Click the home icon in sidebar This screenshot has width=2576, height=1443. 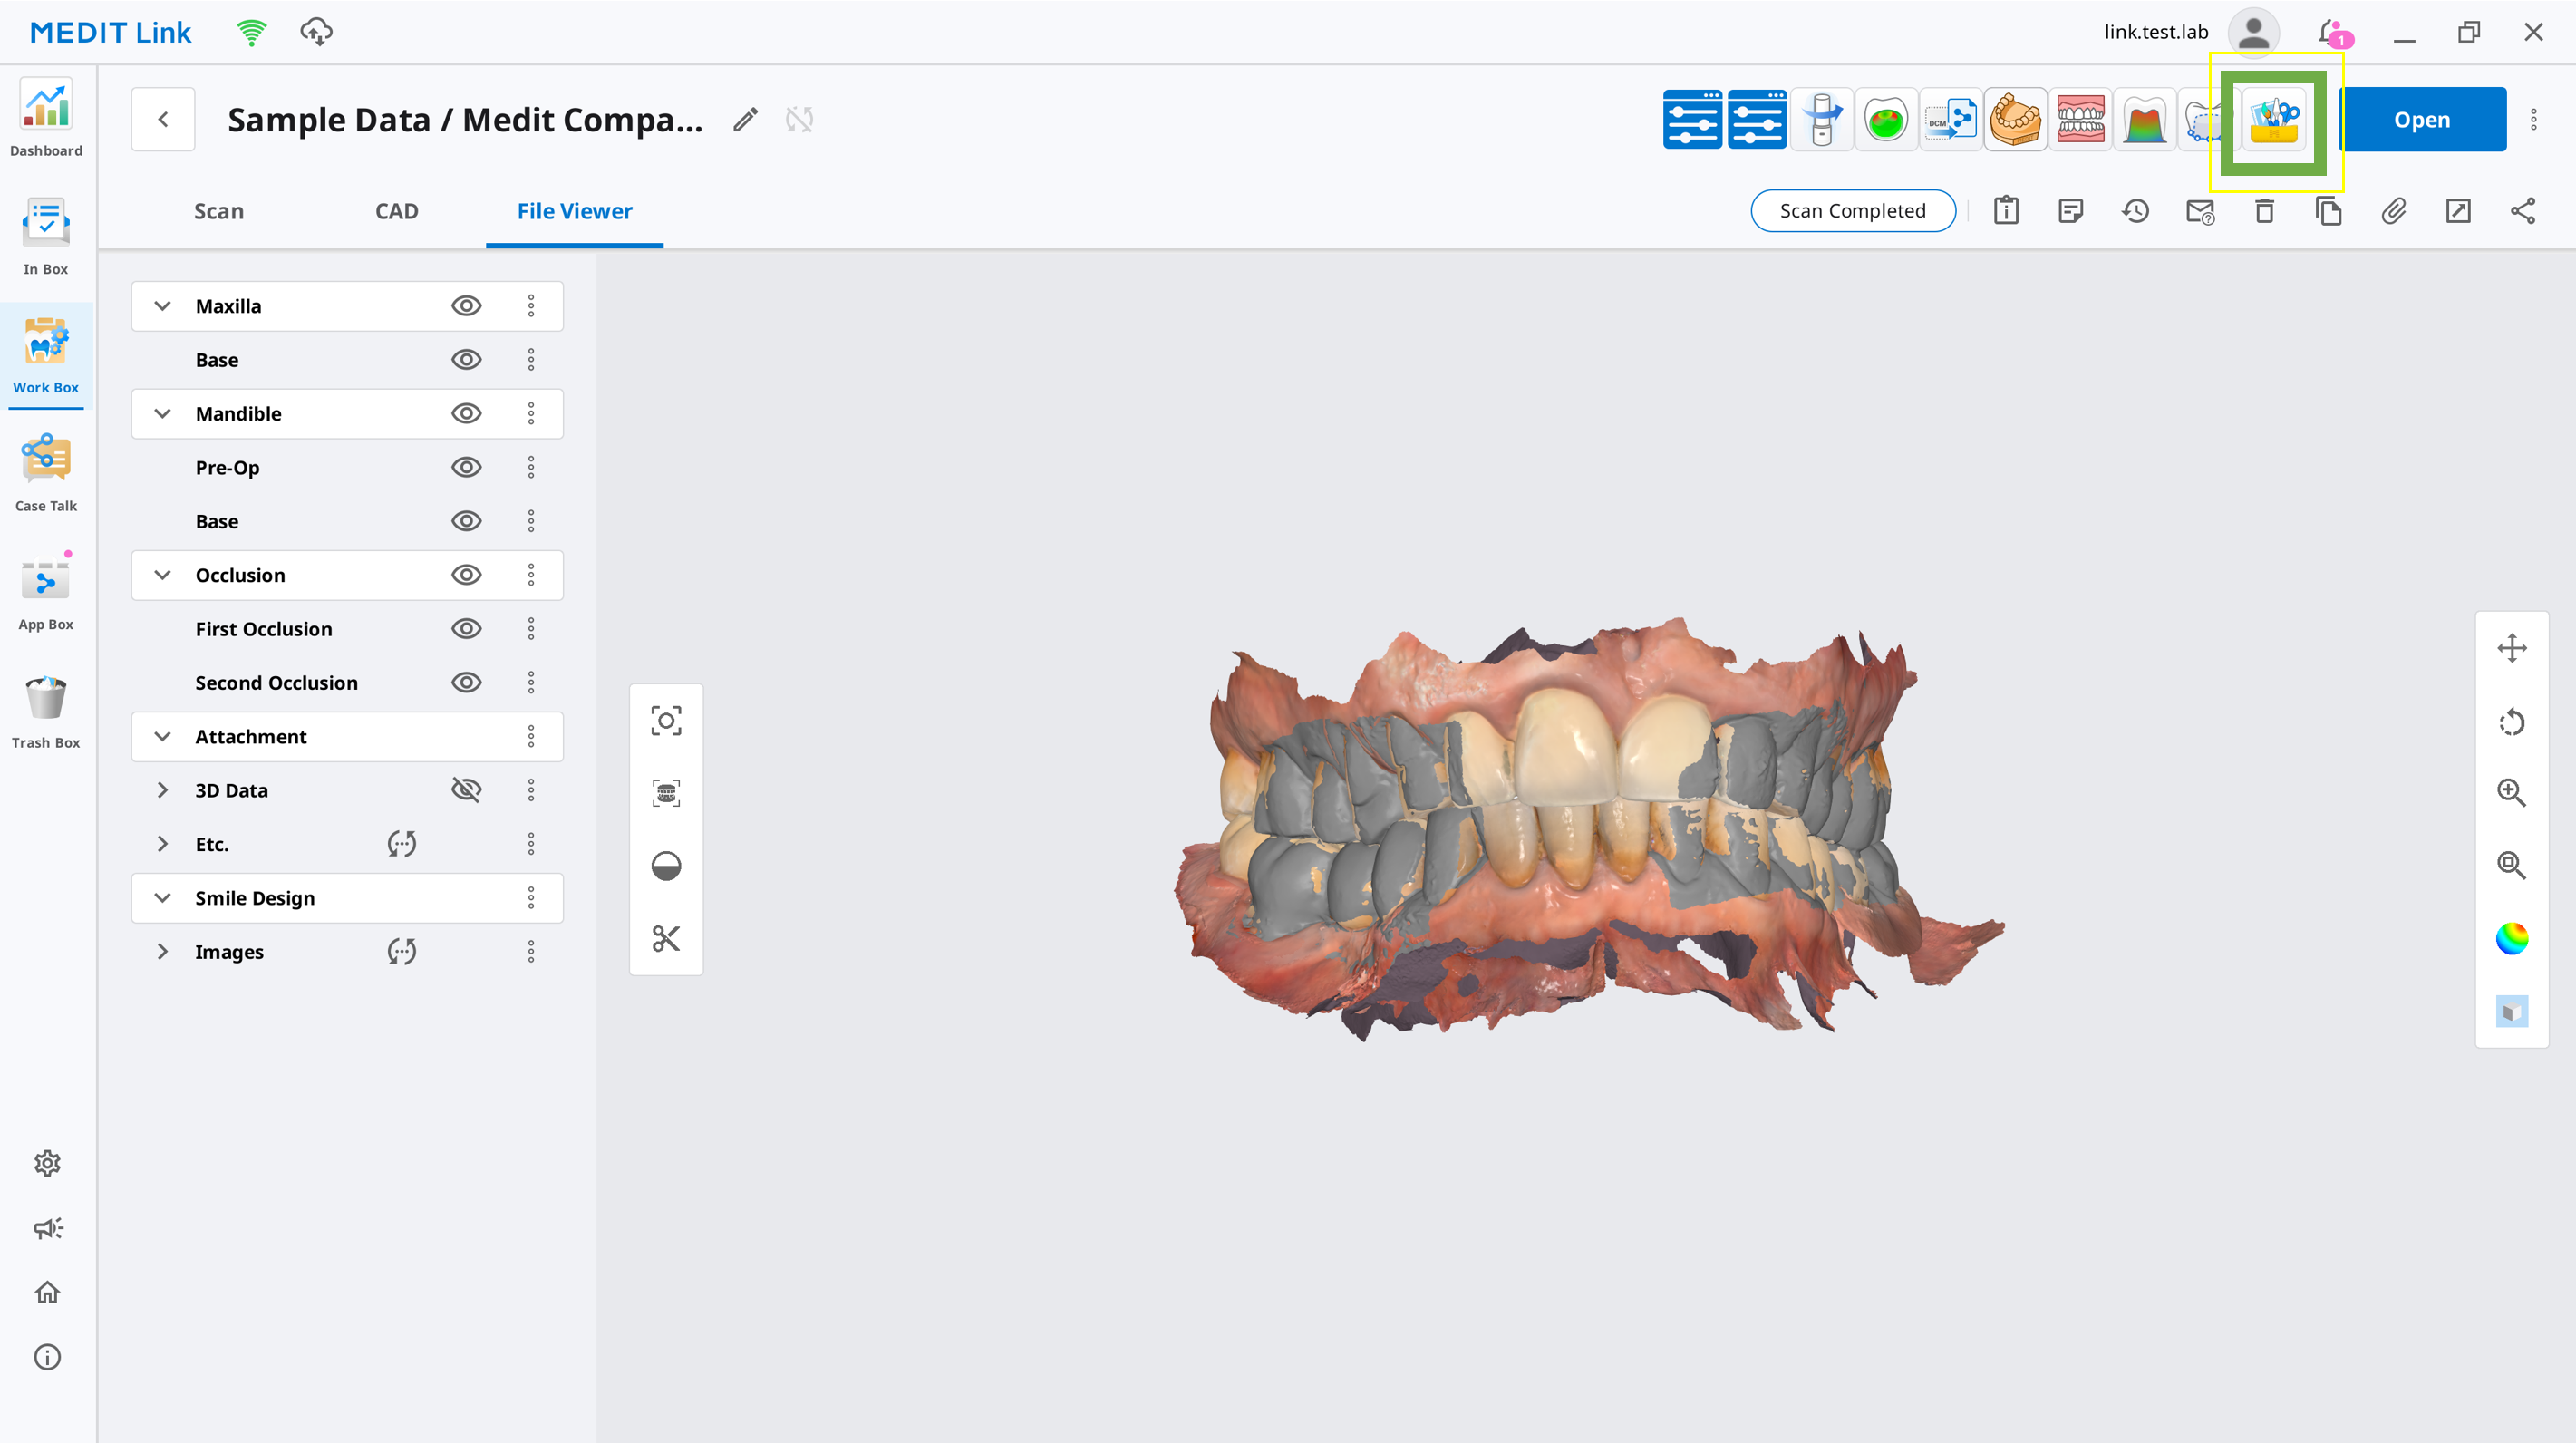pyautogui.click(x=47, y=1292)
